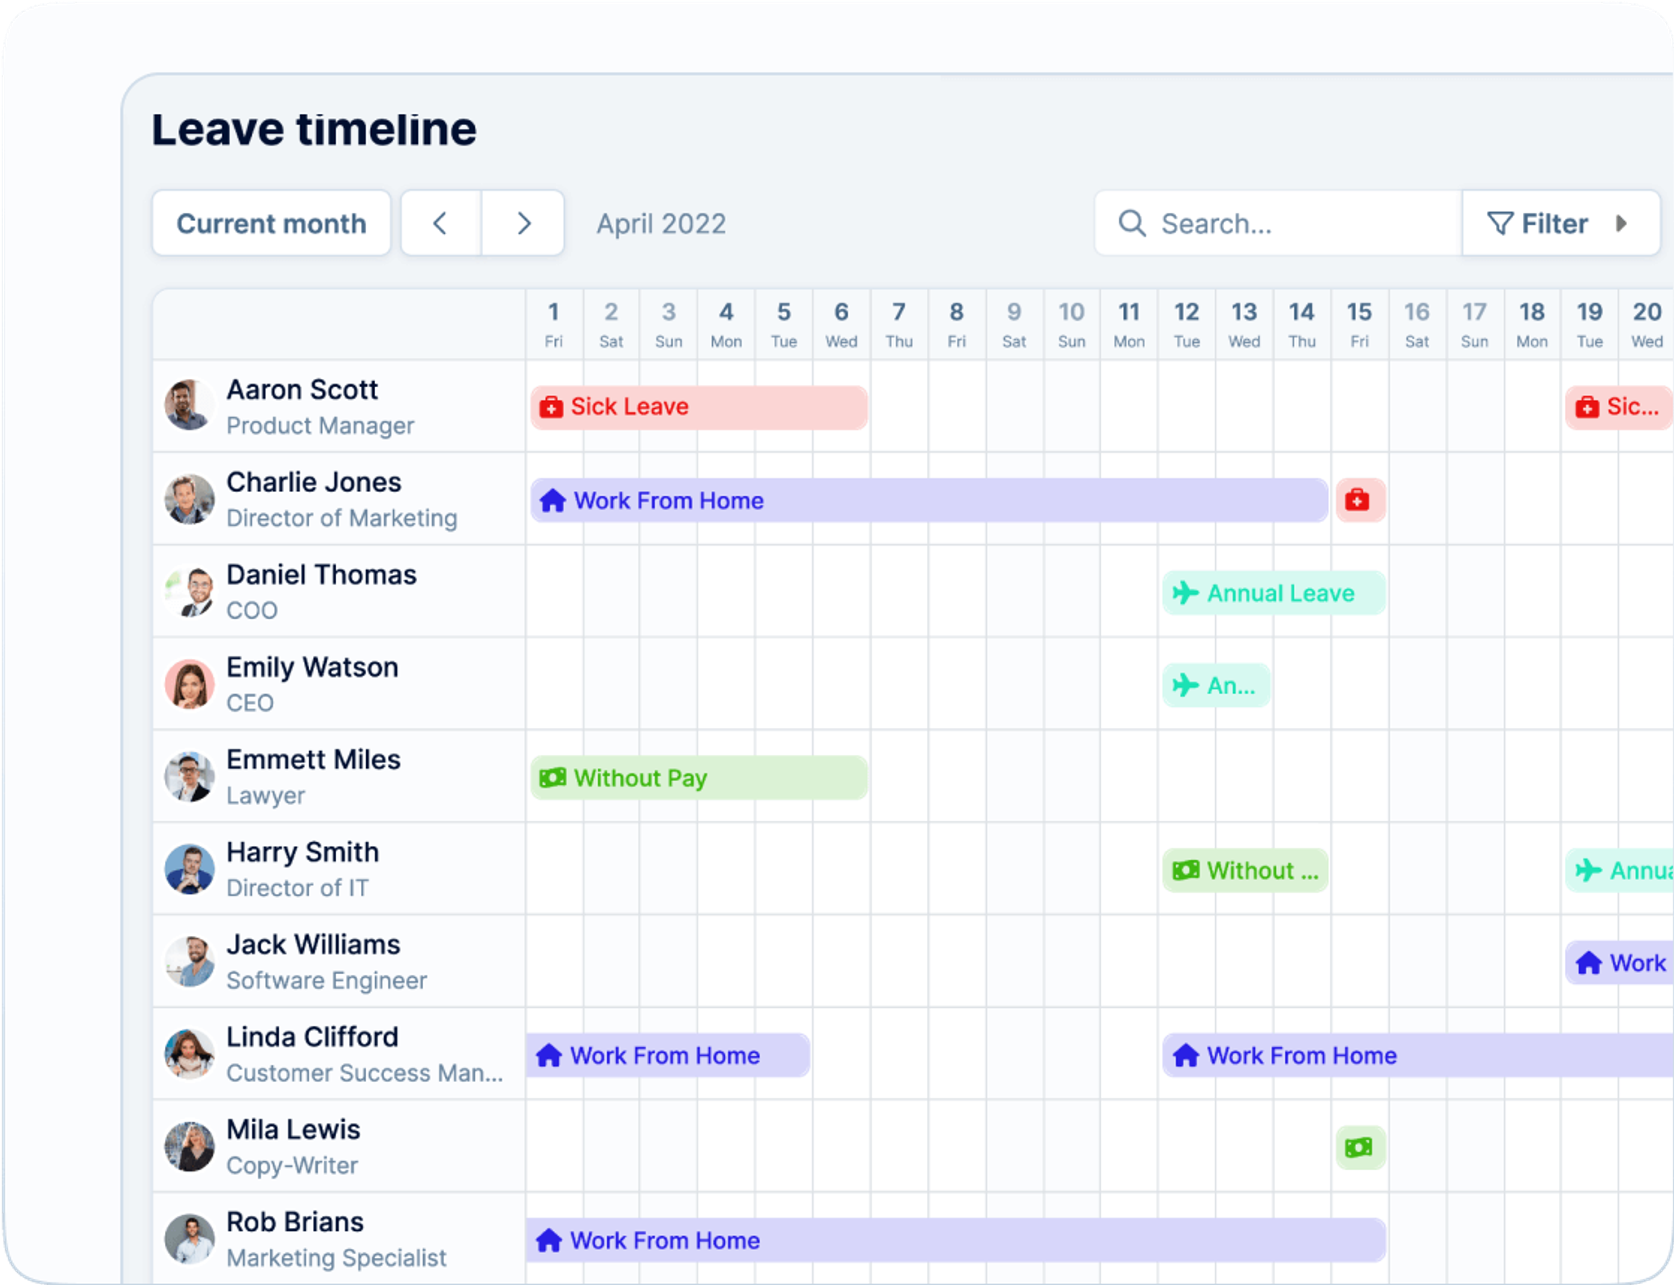Screen dimensions: 1674x1285
Task: Open Linda Clifford's first Work From Home bar
Action: pyautogui.click(x=668, y=1055)
